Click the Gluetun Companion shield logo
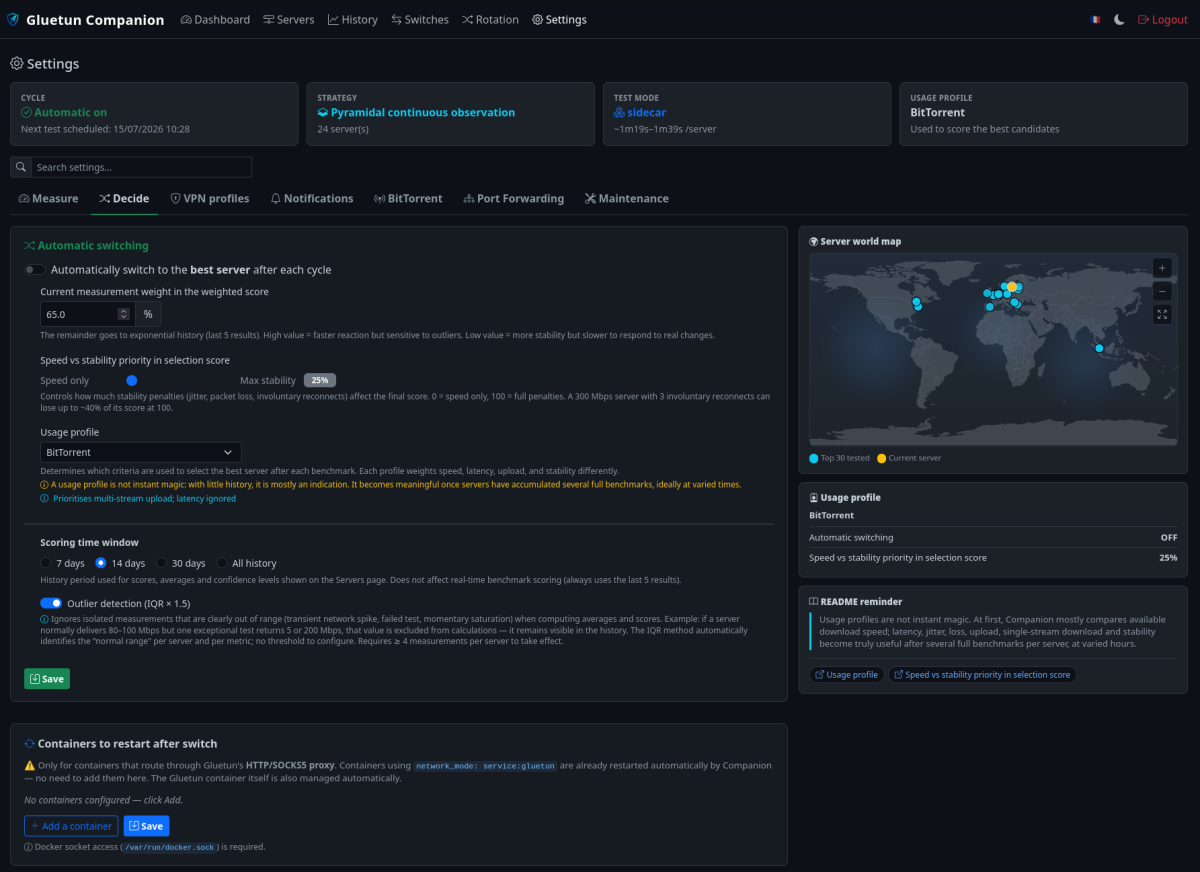The image size is (1200, 872). (x=13, y=20)
